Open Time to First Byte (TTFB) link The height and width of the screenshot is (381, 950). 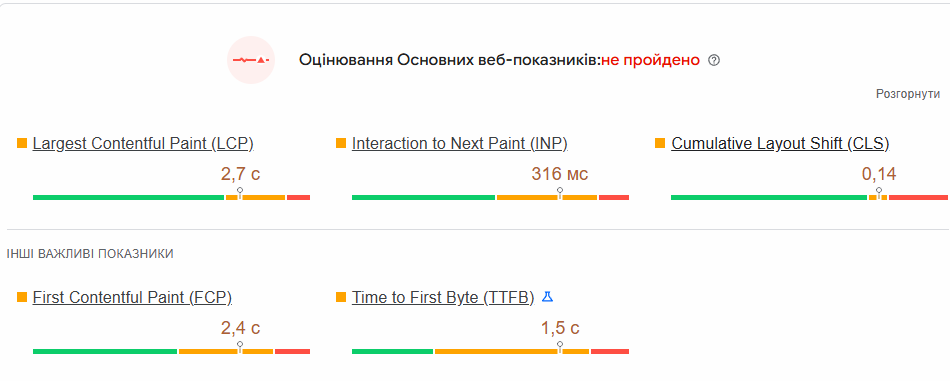(443, 297)
